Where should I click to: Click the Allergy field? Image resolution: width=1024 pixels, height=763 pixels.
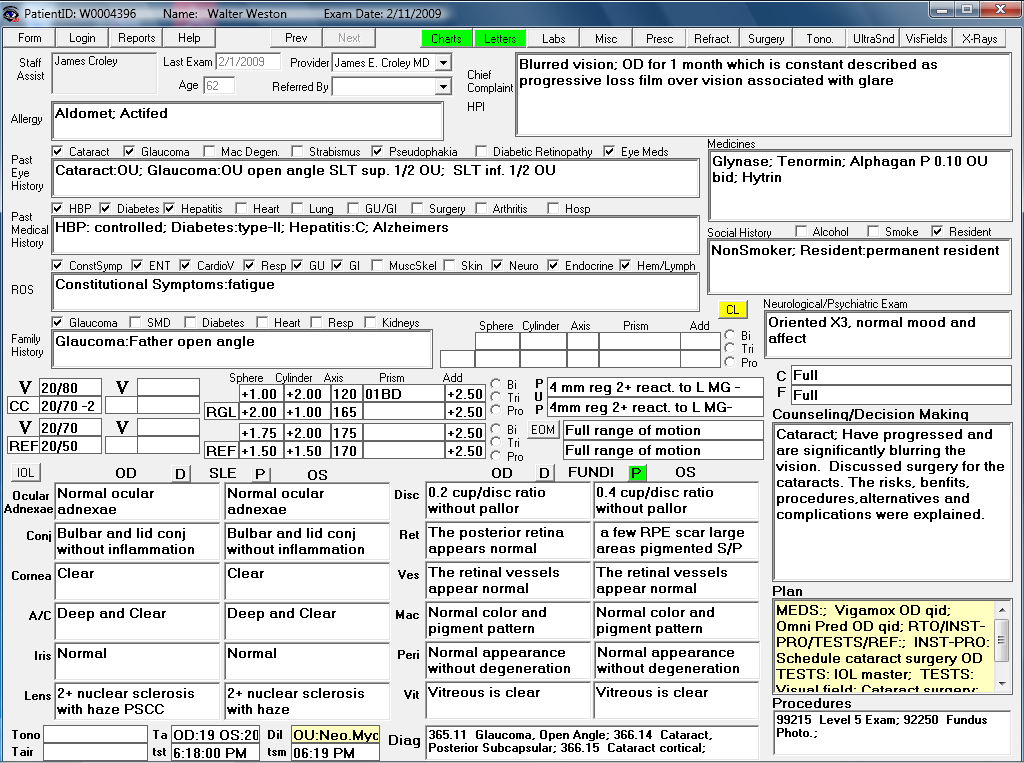tap(248, 121)
